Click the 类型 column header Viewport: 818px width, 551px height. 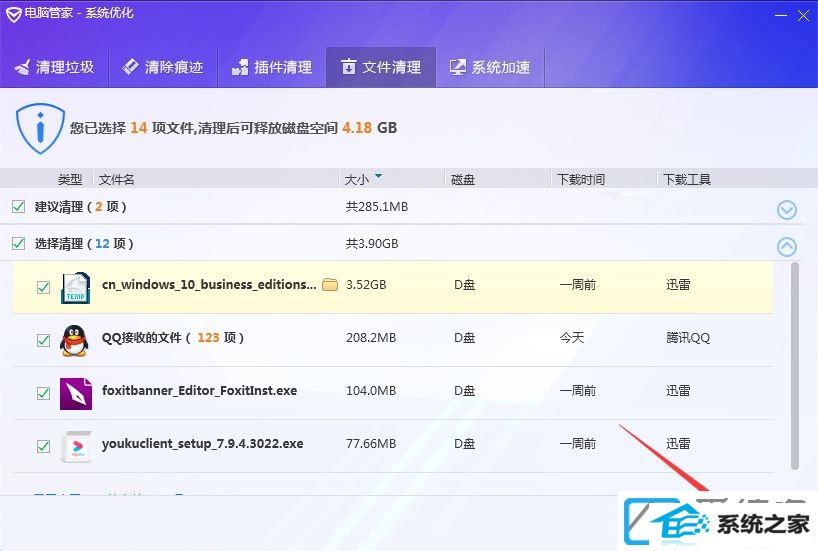69,179
